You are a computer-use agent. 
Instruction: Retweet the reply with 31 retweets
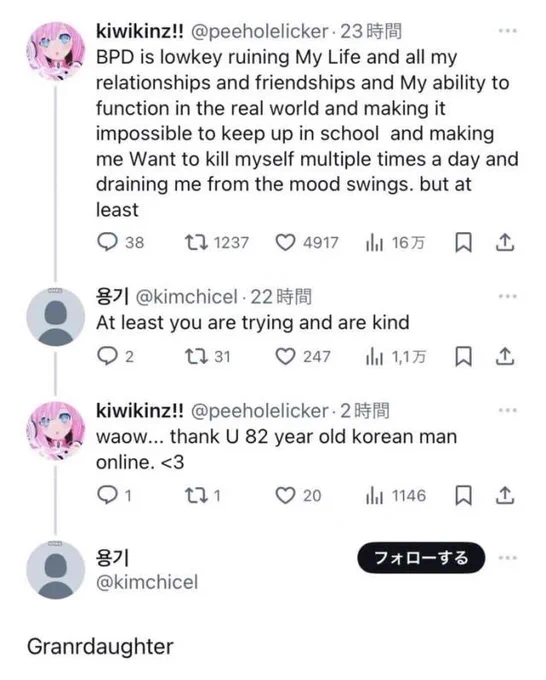coord(196,356)
